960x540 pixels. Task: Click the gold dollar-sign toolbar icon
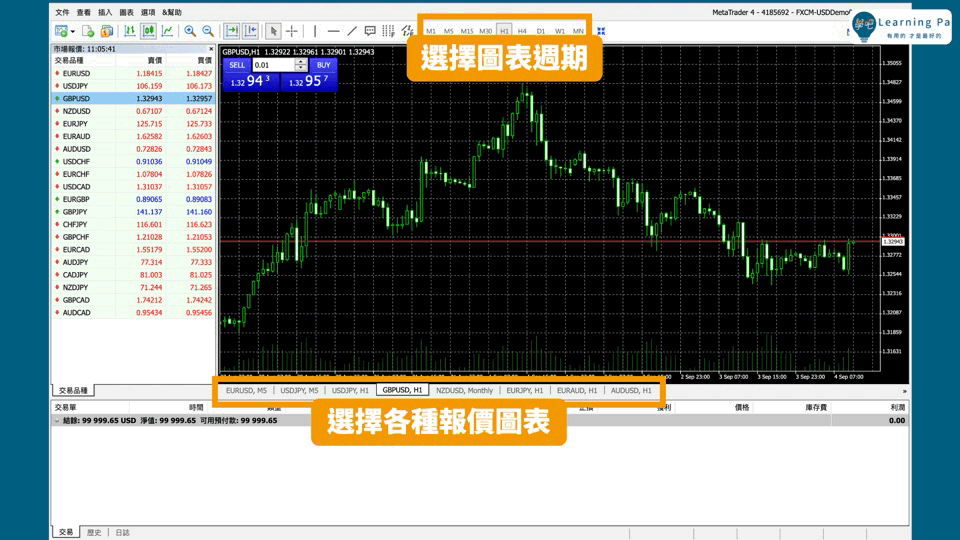pos(107,31)
